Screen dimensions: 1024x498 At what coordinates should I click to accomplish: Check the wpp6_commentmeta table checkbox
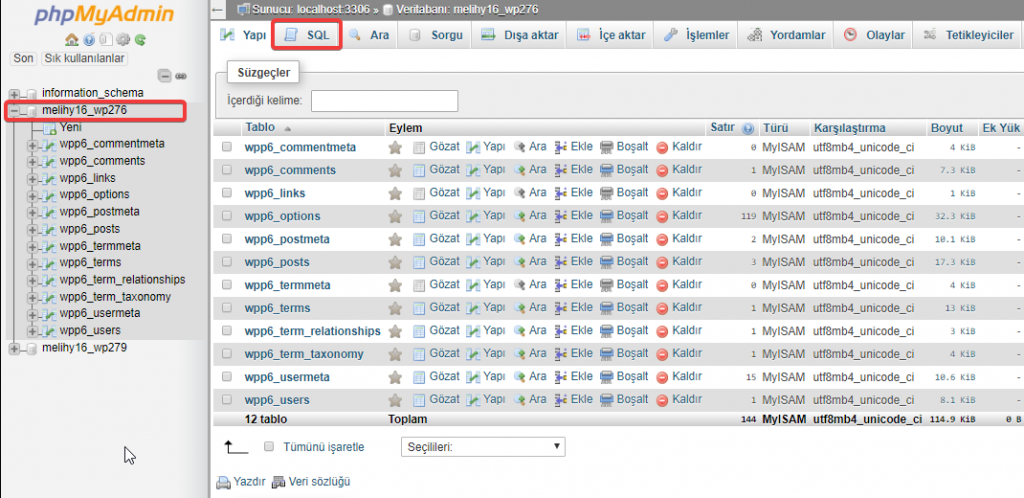coord(227,147)
